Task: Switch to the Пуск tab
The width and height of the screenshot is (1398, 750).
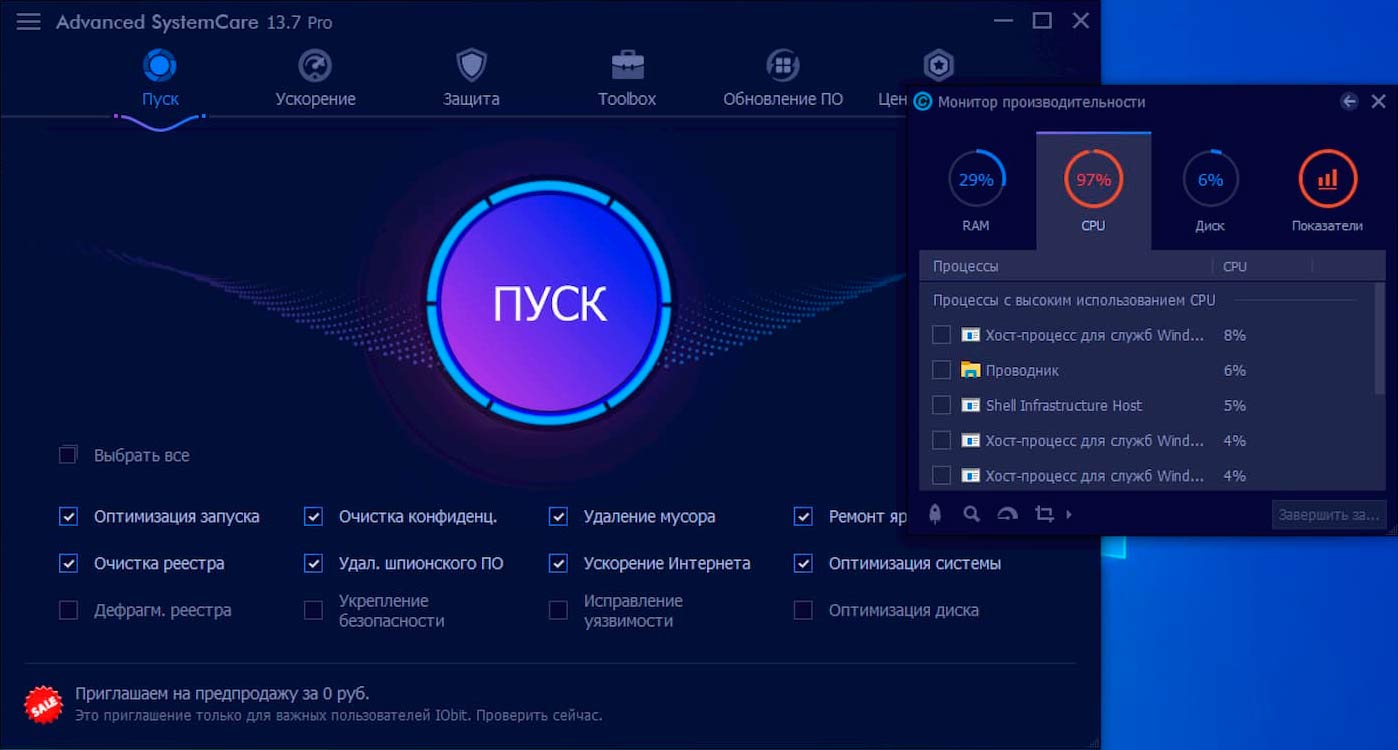Action: (160, 79)
